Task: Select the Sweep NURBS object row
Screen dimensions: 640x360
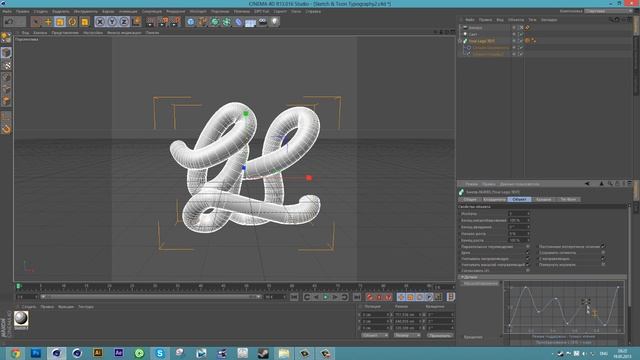Action: pyautogui.click(x=482, y=41)
